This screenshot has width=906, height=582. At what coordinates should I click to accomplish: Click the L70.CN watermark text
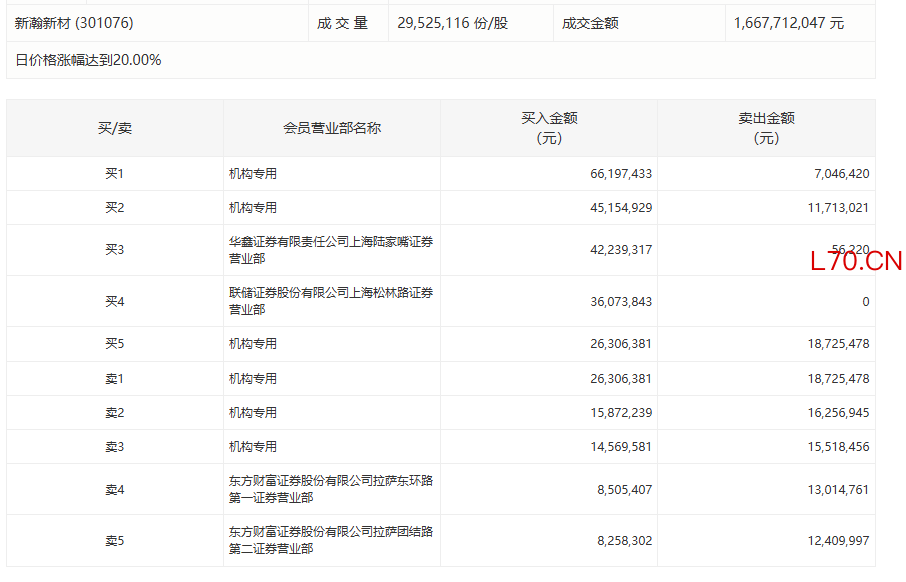(x=856, y=262)
